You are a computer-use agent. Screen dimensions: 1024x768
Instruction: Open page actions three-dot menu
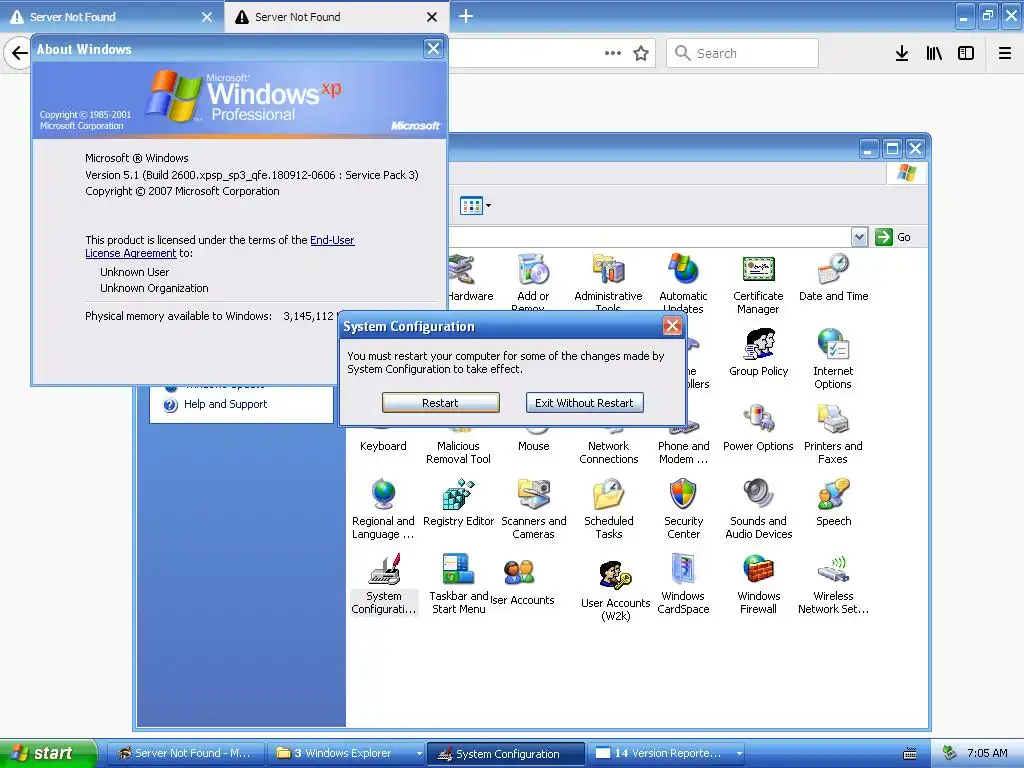pos(613,54)
